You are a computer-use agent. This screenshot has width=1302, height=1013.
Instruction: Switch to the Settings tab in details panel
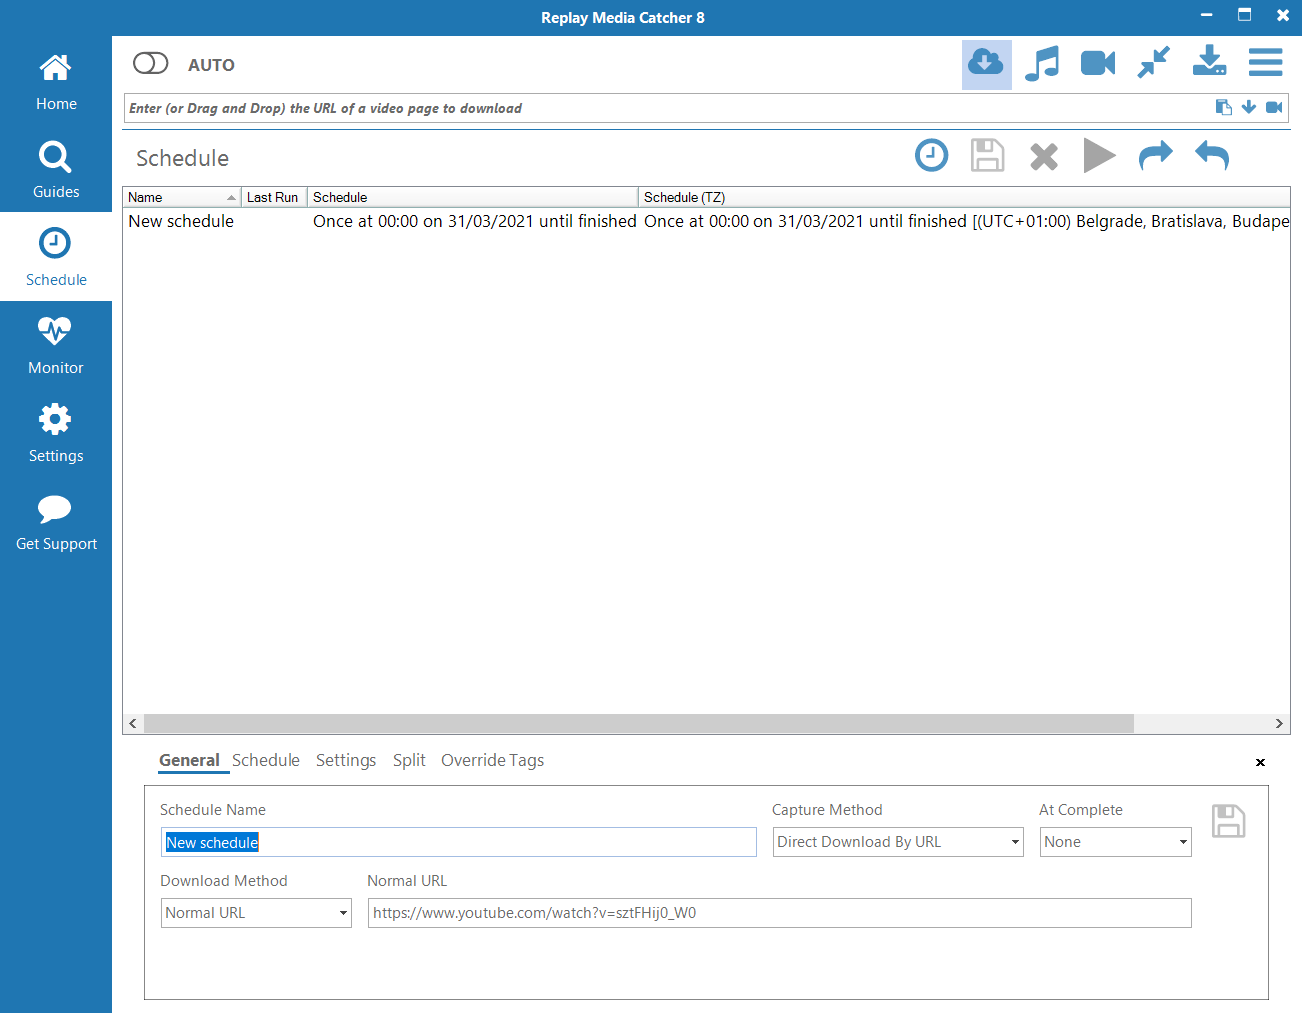346,760
